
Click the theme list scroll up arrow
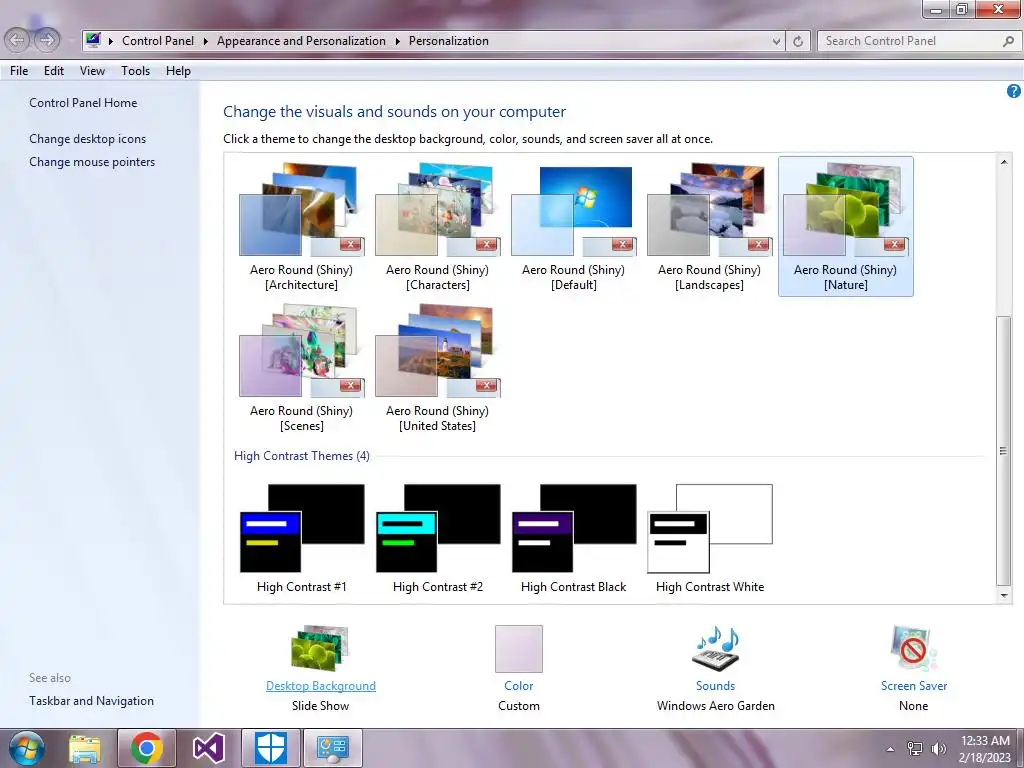1004,162
